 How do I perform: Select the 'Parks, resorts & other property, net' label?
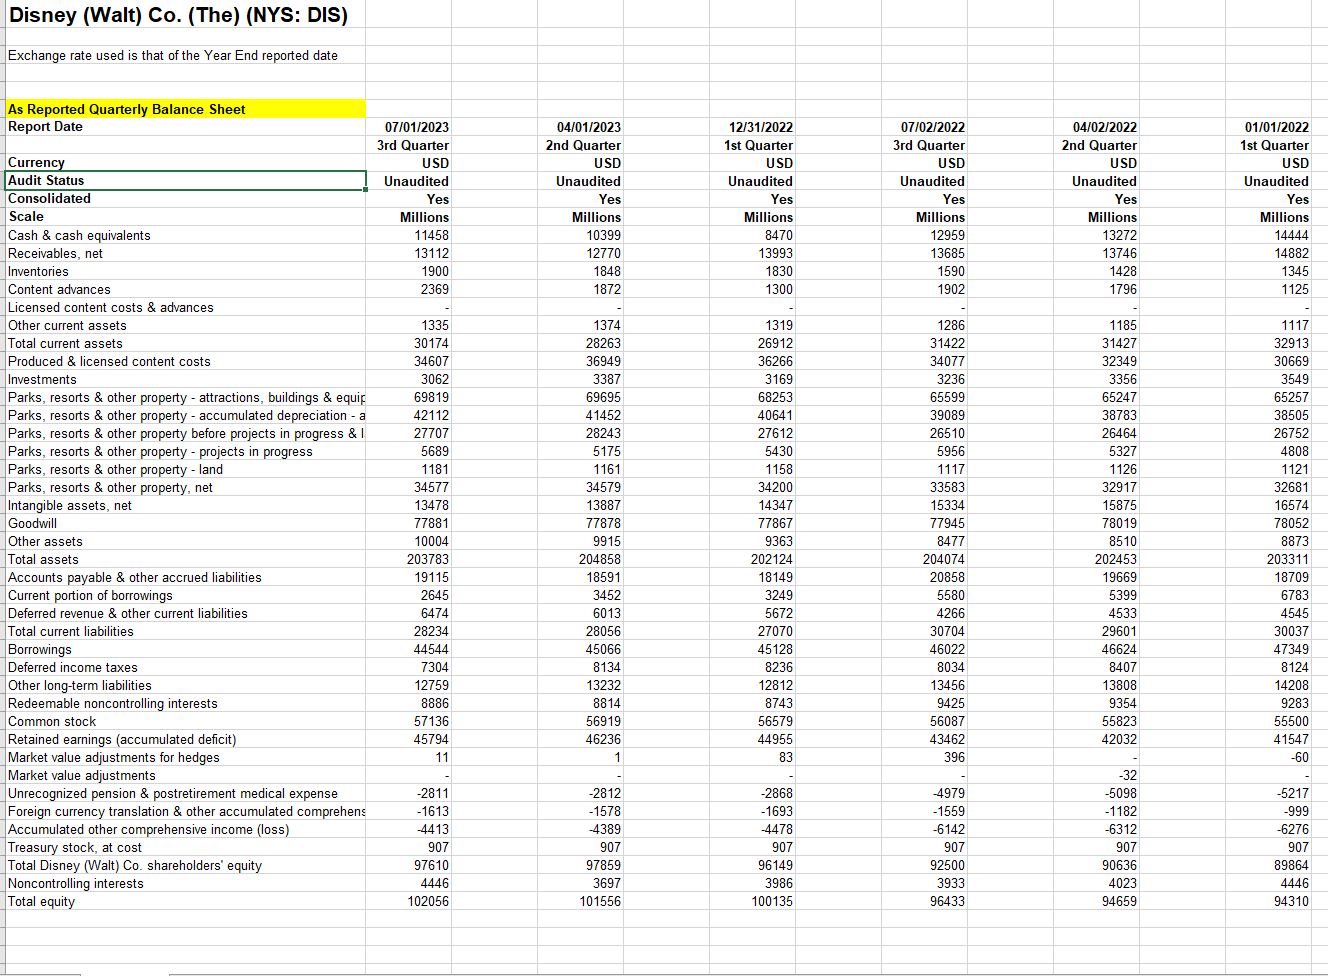pos(110,487)
